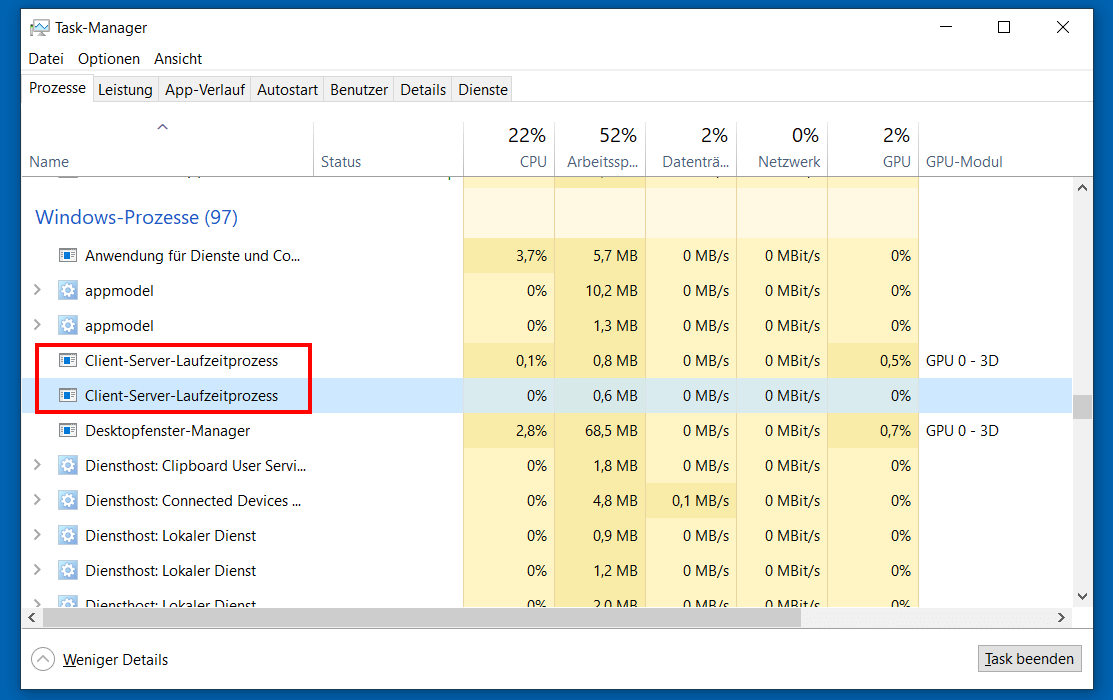Sort by Datenträ... disk column header
Image resolution: width=1113 pixels, height=700 pixels.
point(691,149)
